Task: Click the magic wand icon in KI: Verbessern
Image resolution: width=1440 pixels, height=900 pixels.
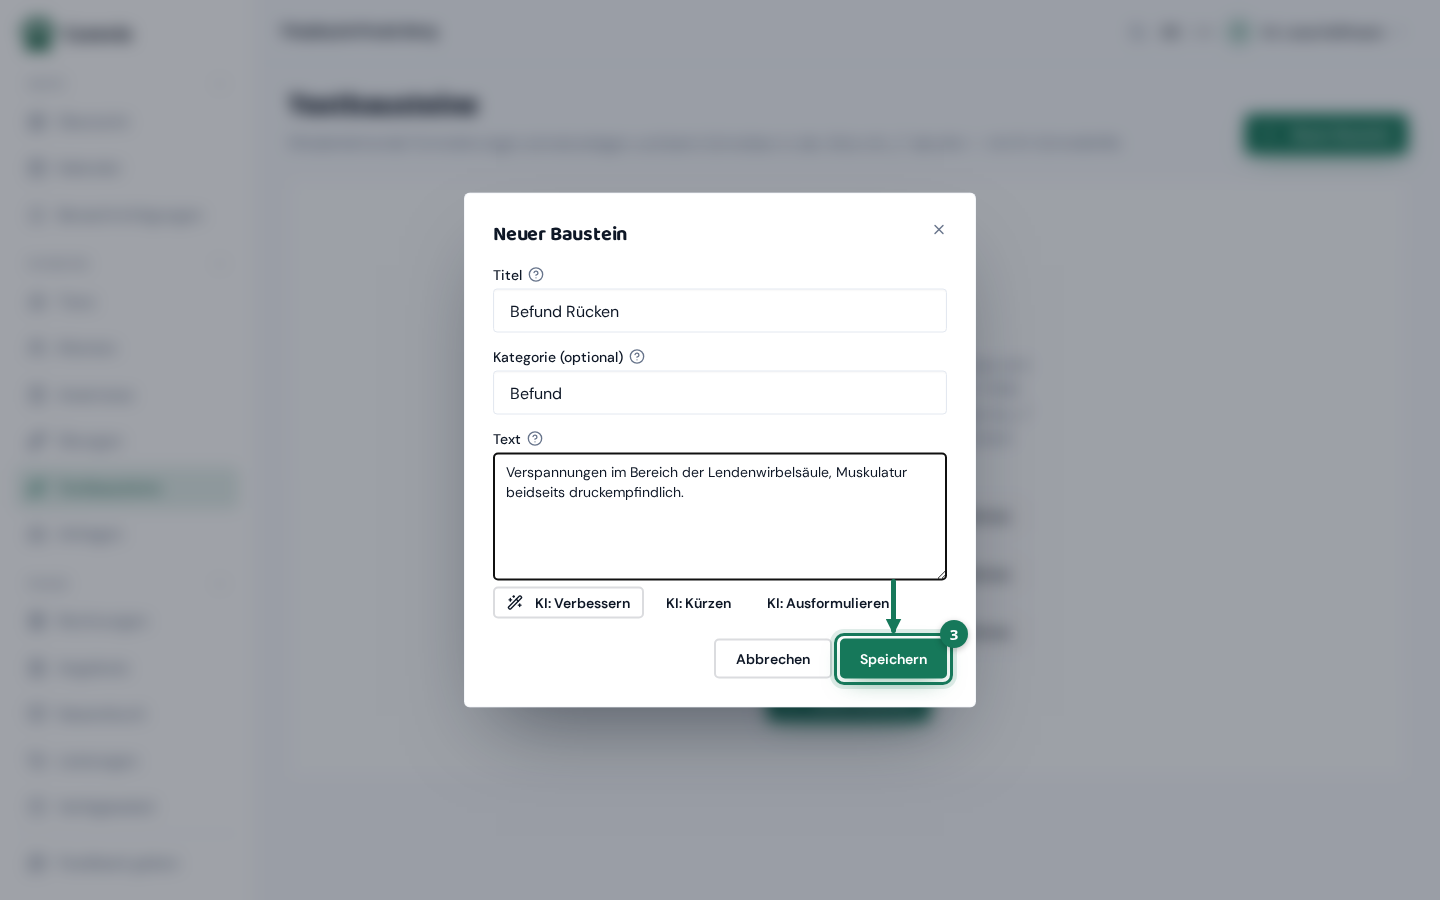Action: [515, 603]
